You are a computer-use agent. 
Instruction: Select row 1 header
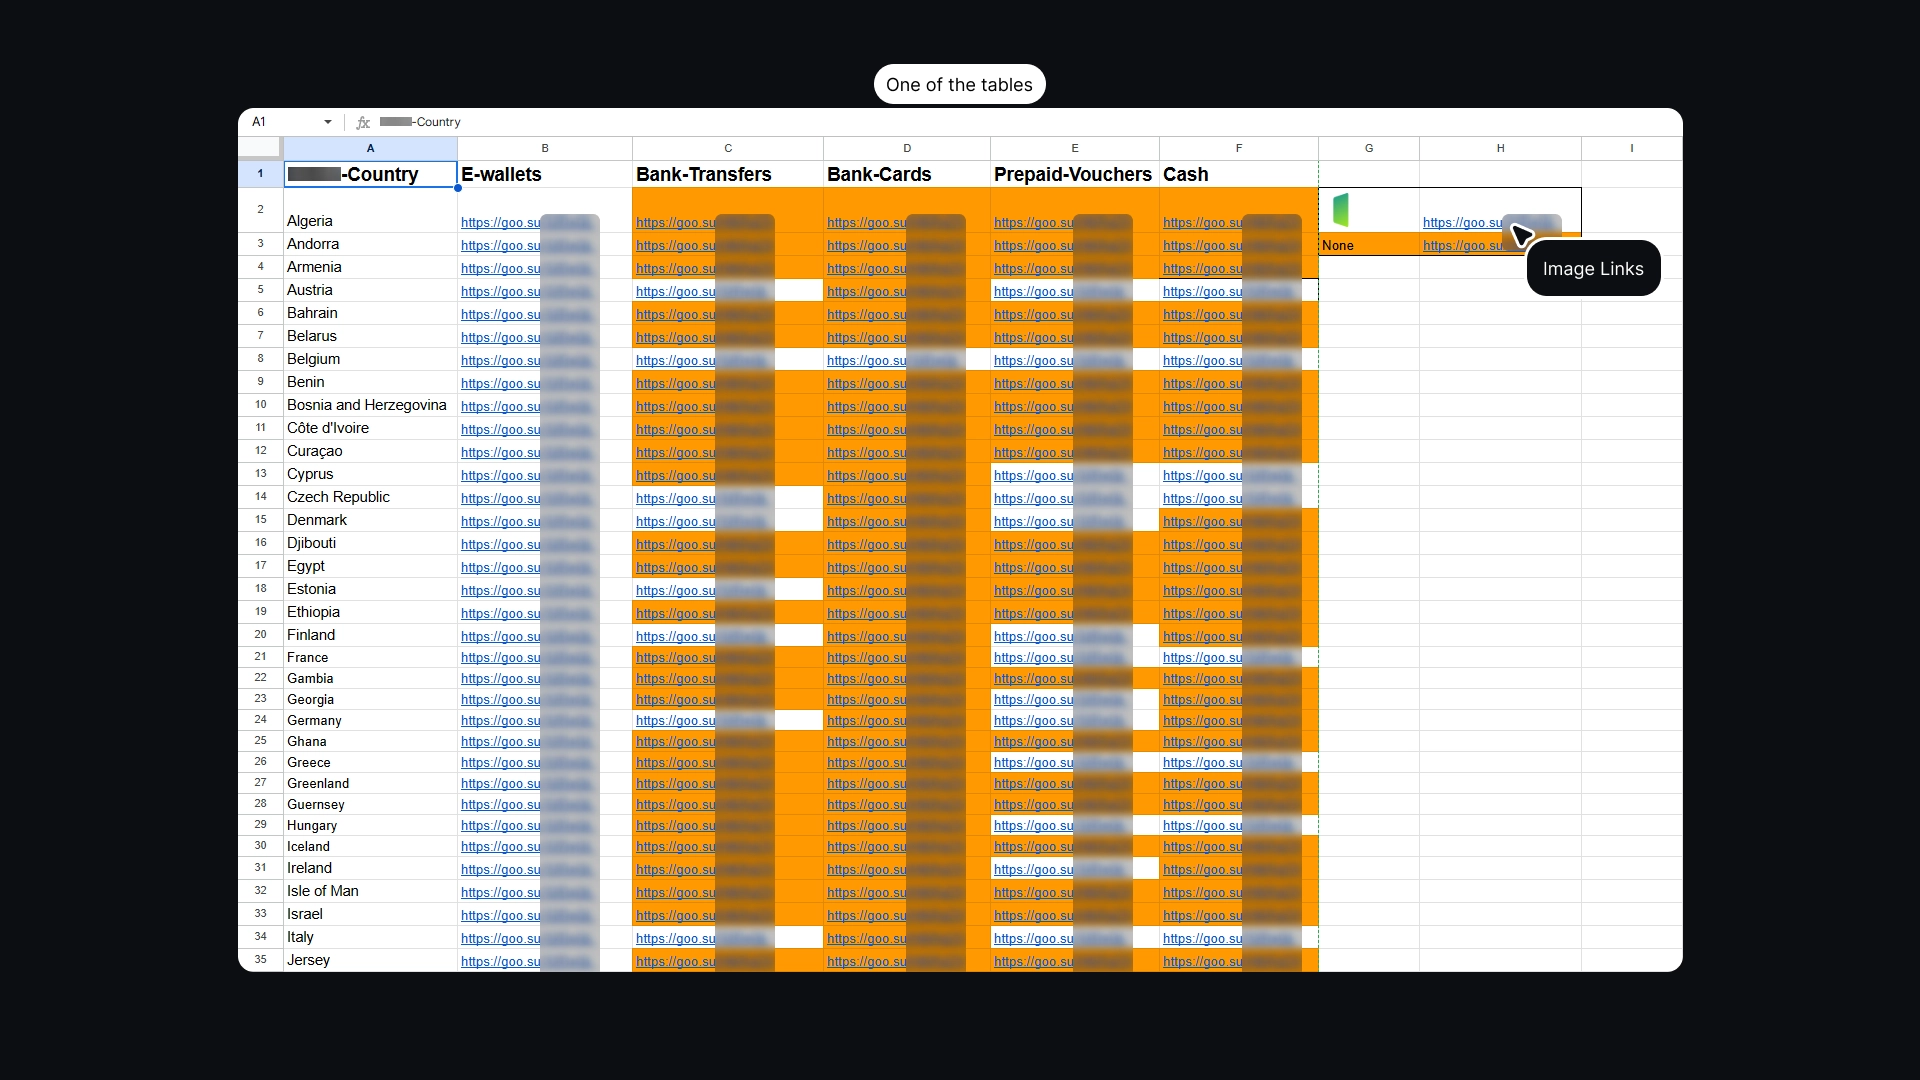(x=260, y=174)
